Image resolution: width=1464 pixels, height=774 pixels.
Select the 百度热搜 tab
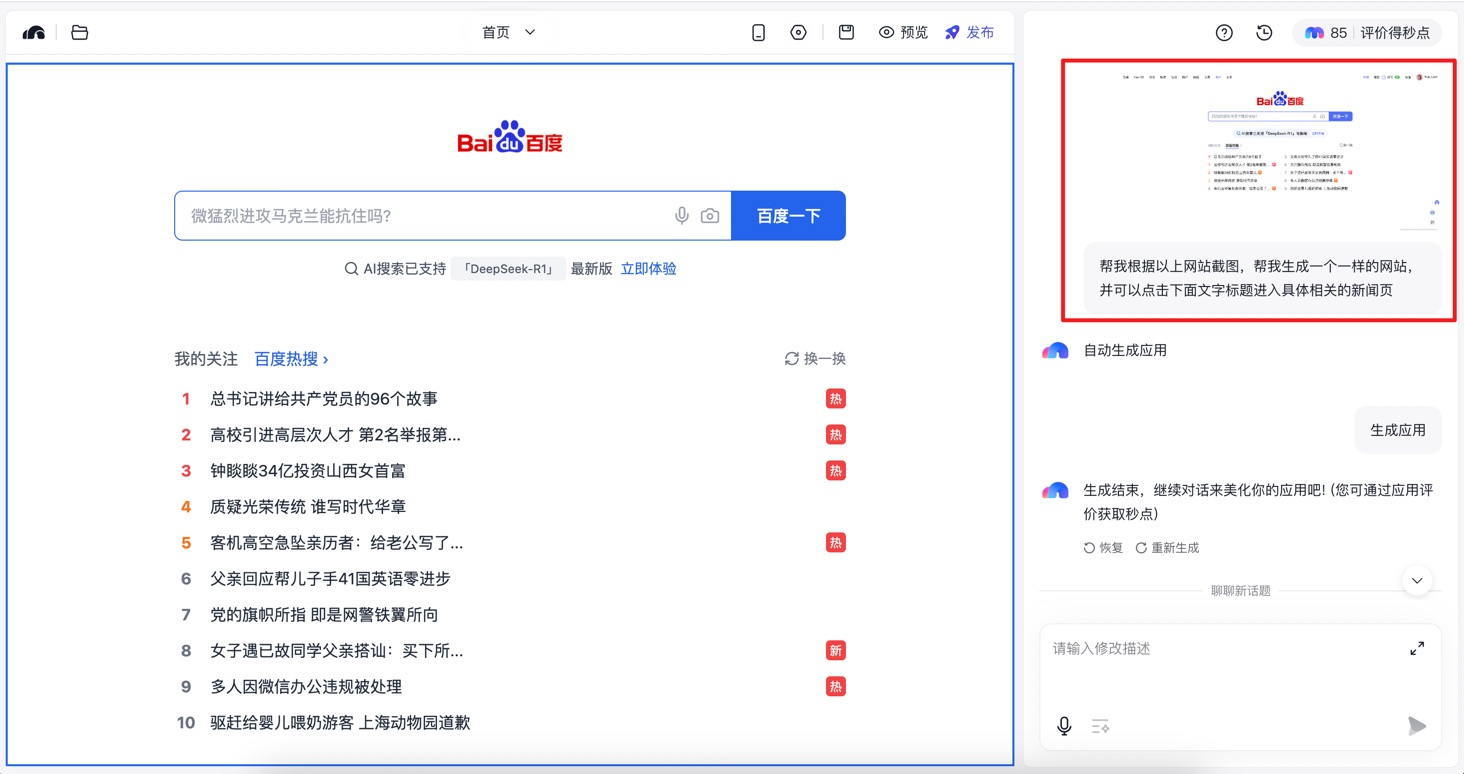[x=291, y=359]
